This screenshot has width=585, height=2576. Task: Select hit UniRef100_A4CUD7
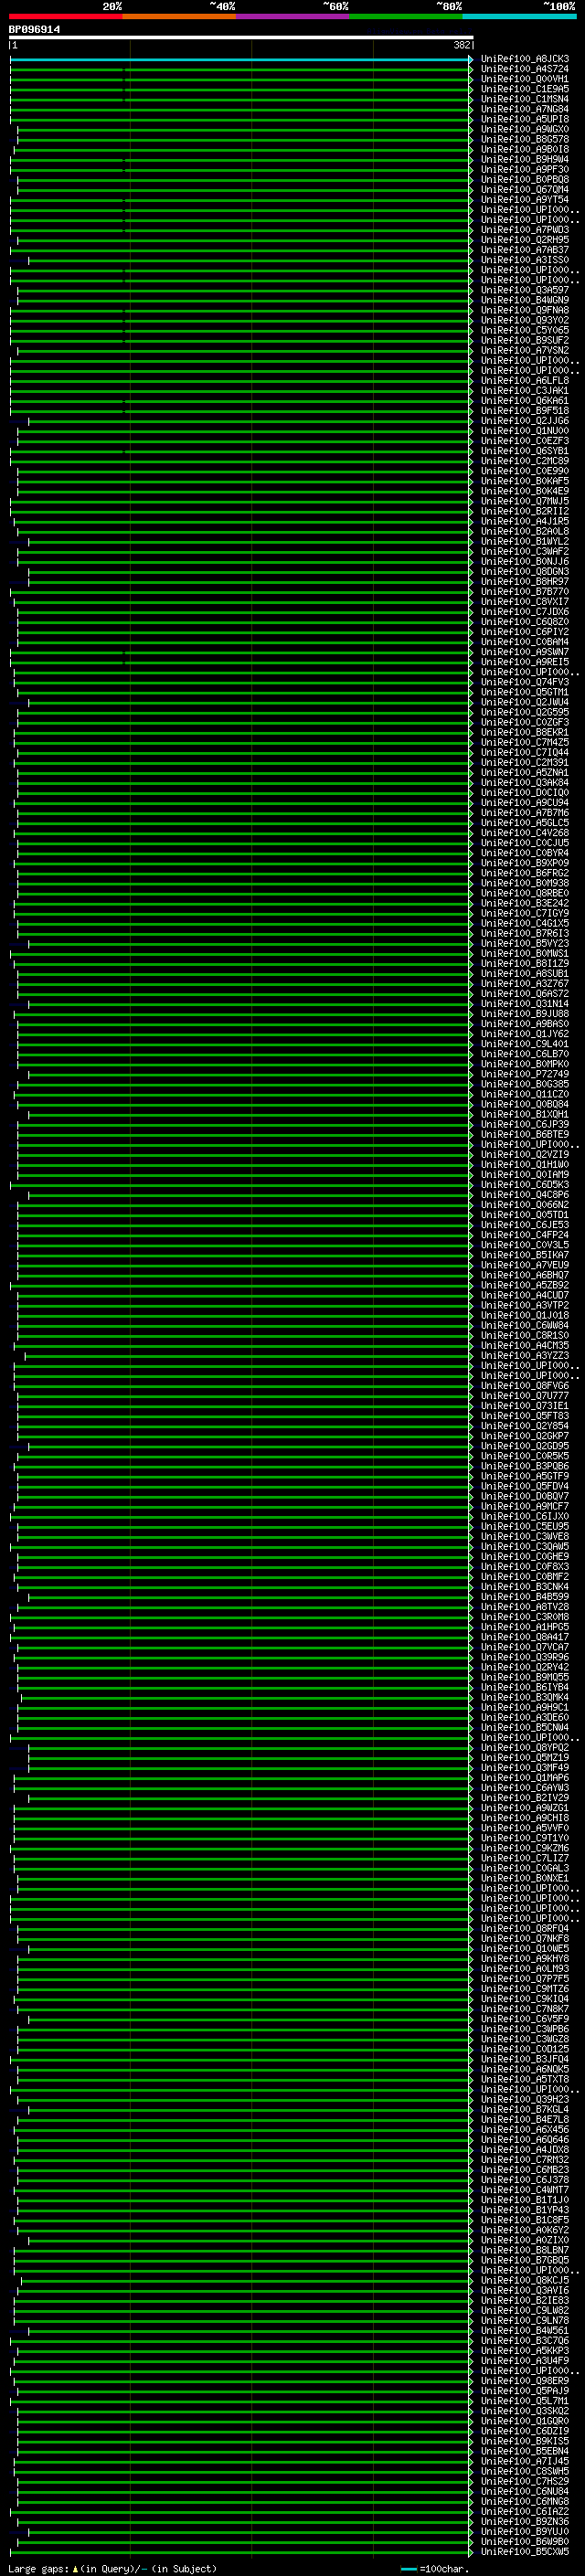(525, 1296)
